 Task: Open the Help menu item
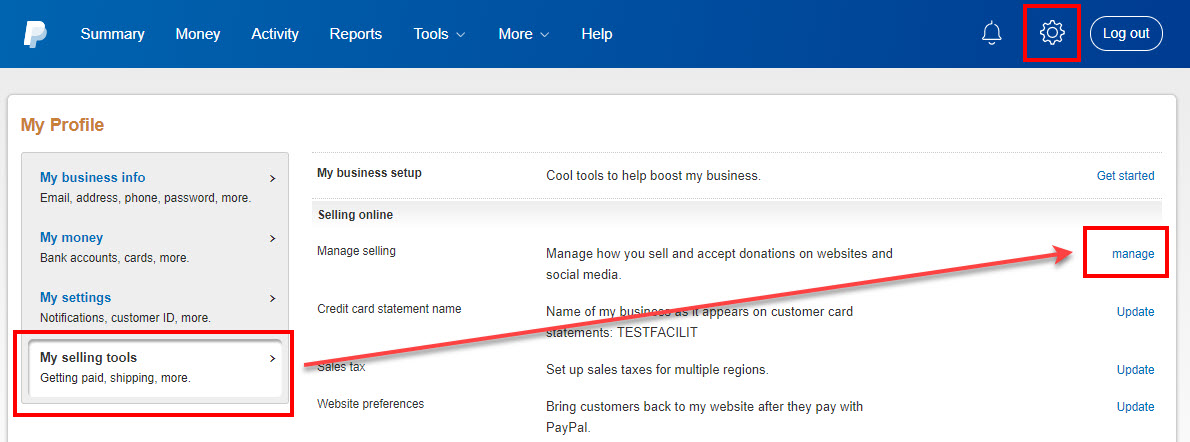coord(596,34)
